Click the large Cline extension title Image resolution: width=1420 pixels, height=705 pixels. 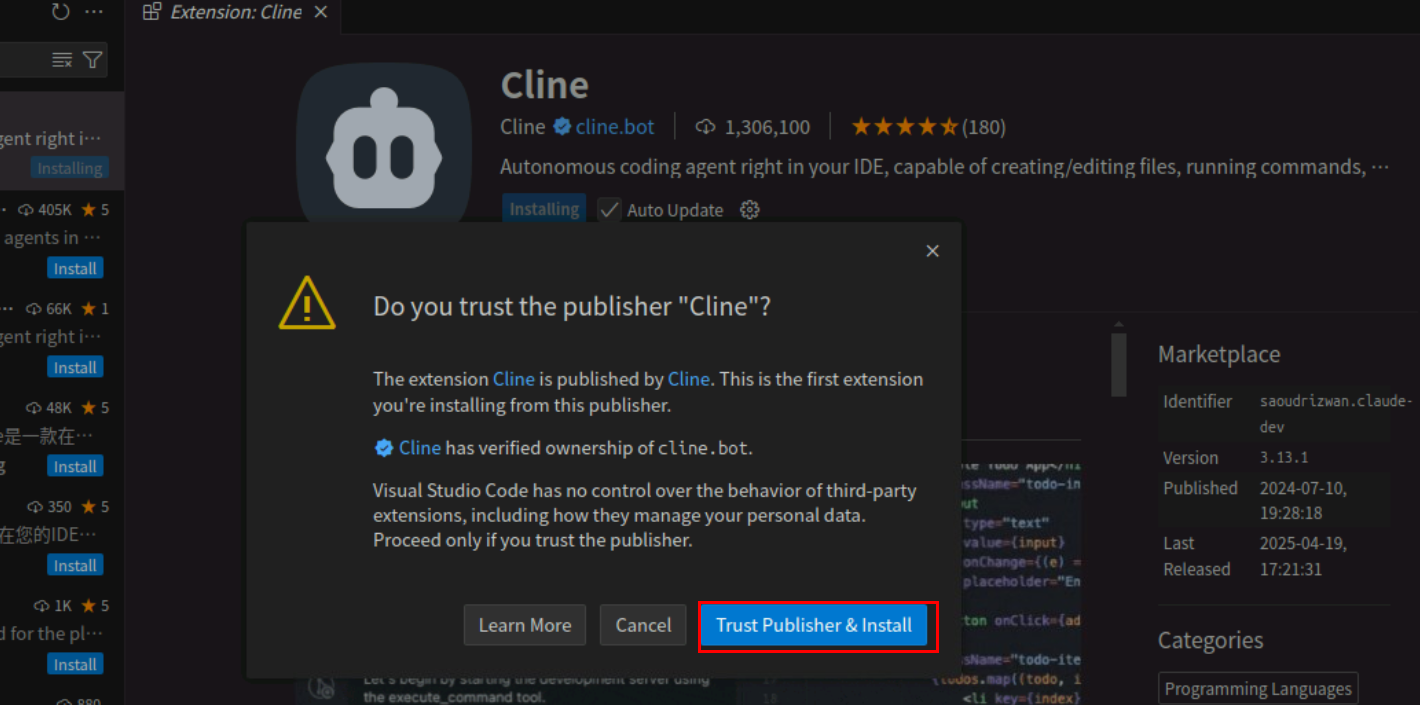tap(545, 85)
